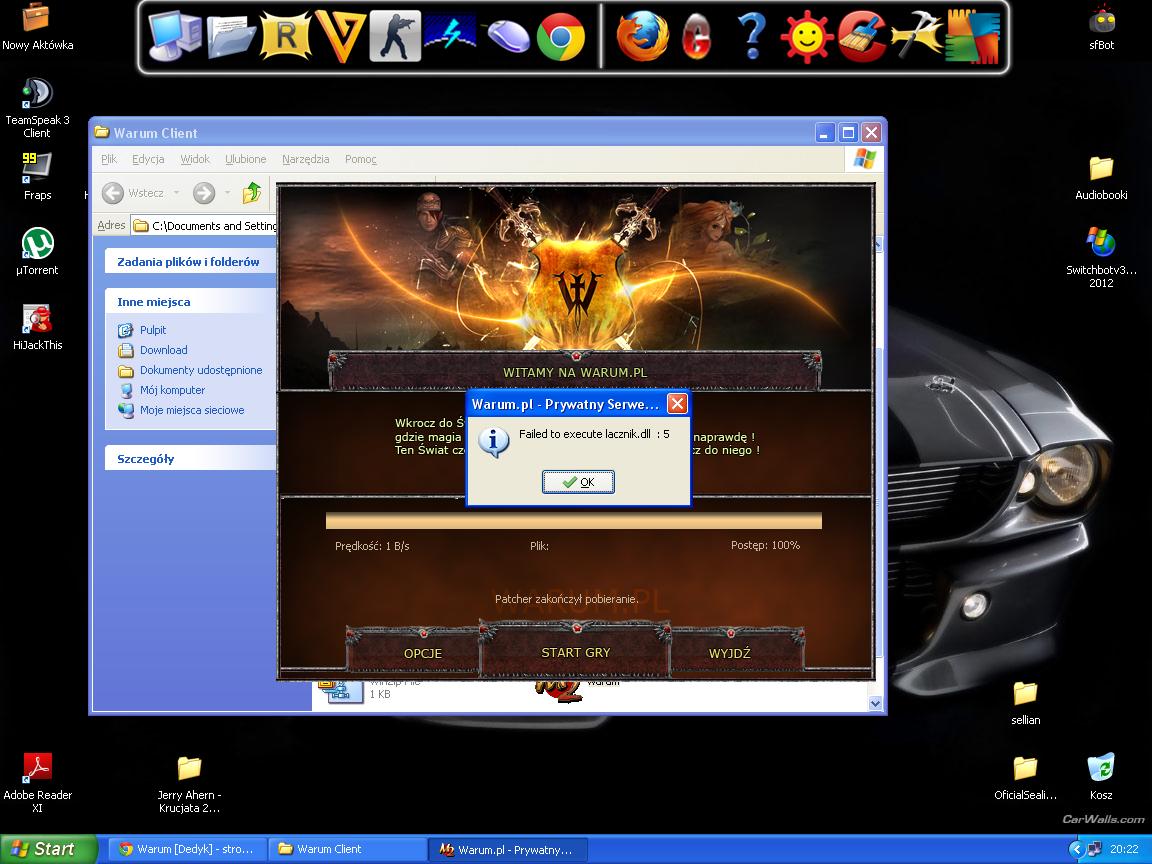Select the Nowy Aktówka desktop icon

point(37,26)
